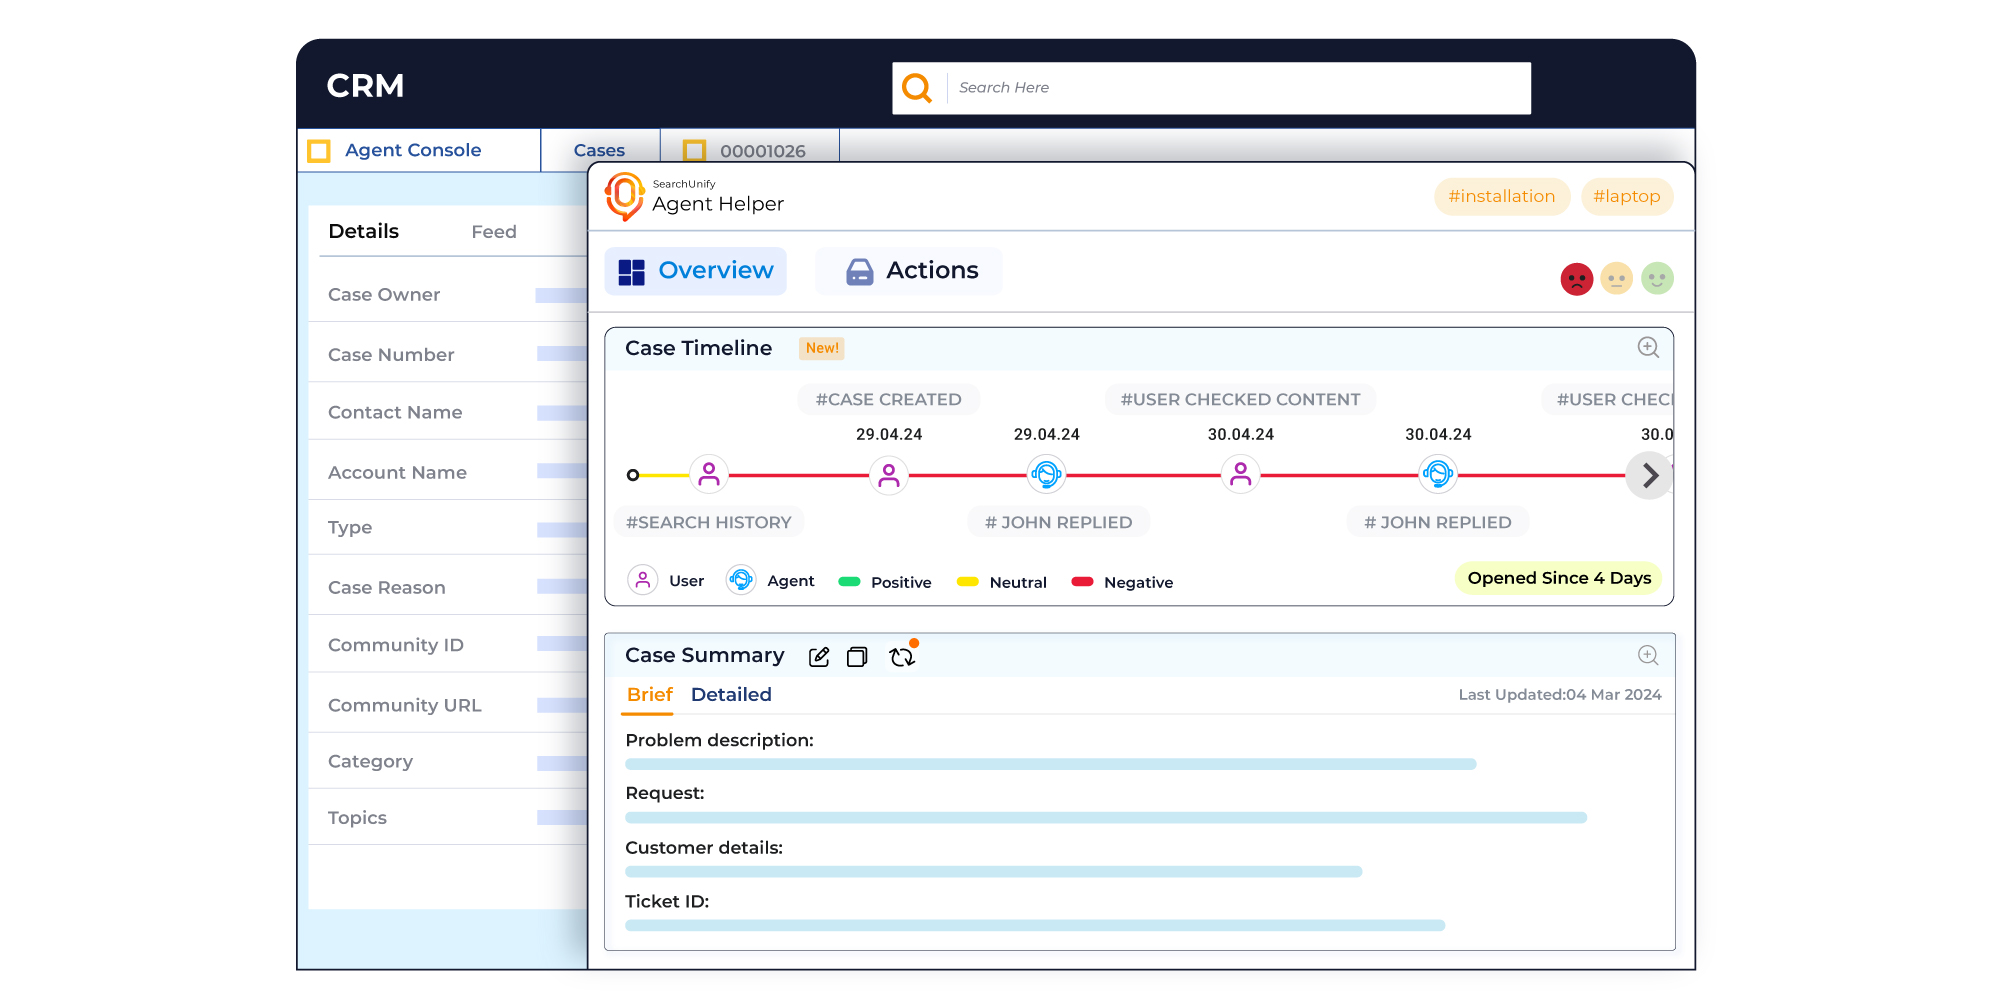The width and height of the screenshot is (2000, 1000).
Task: Open the Details tab in CRM
Action: (363, 231)
